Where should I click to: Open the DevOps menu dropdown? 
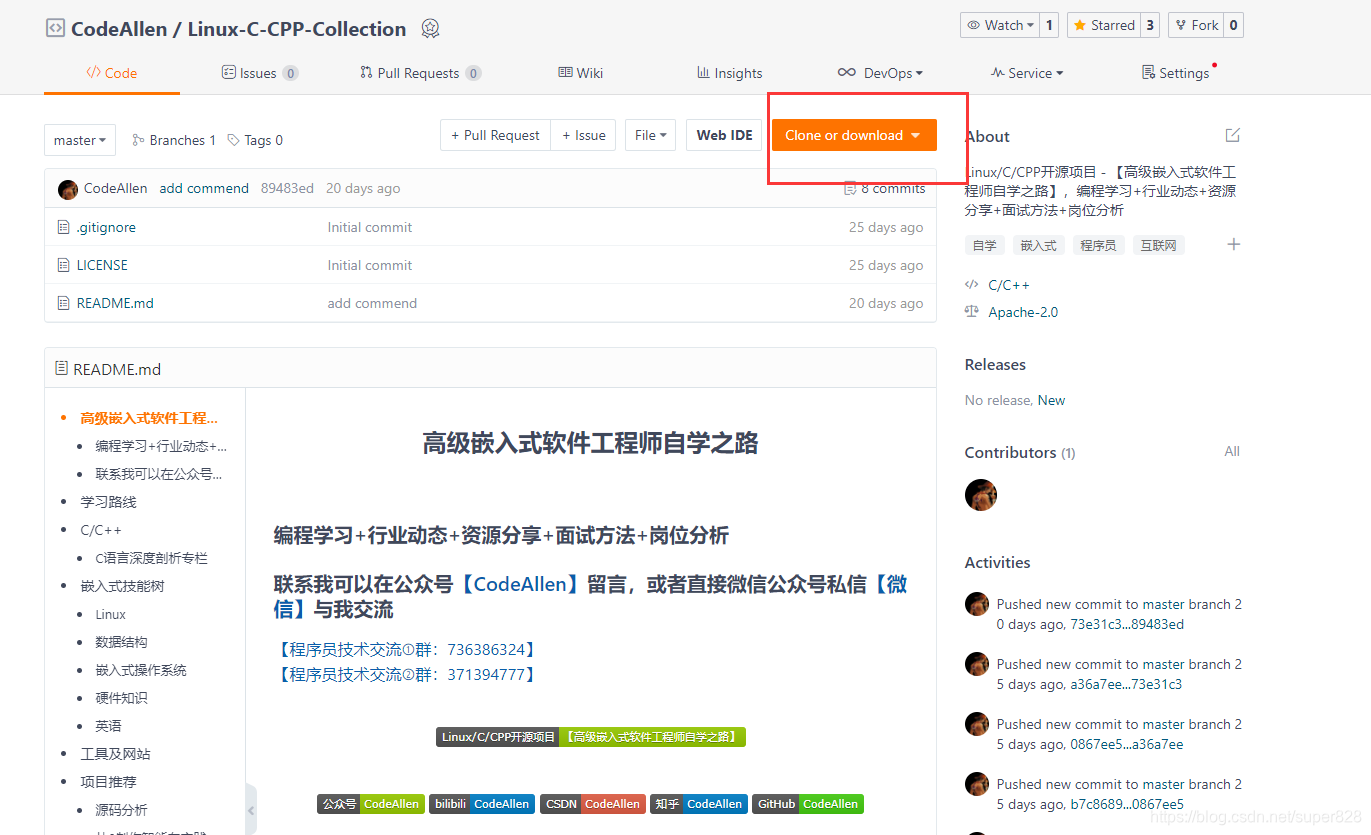(880, 73)
